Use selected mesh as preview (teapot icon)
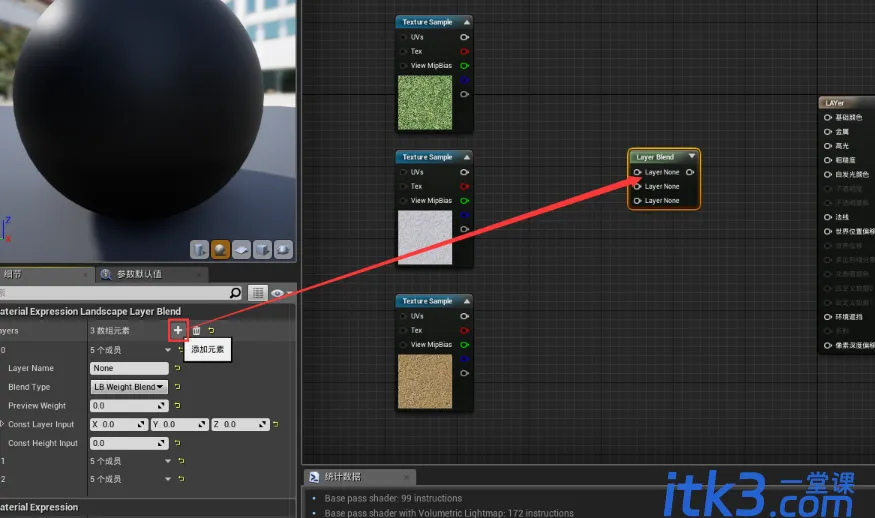Viewport: 875px width, 518px height. [x=283, y=250]
